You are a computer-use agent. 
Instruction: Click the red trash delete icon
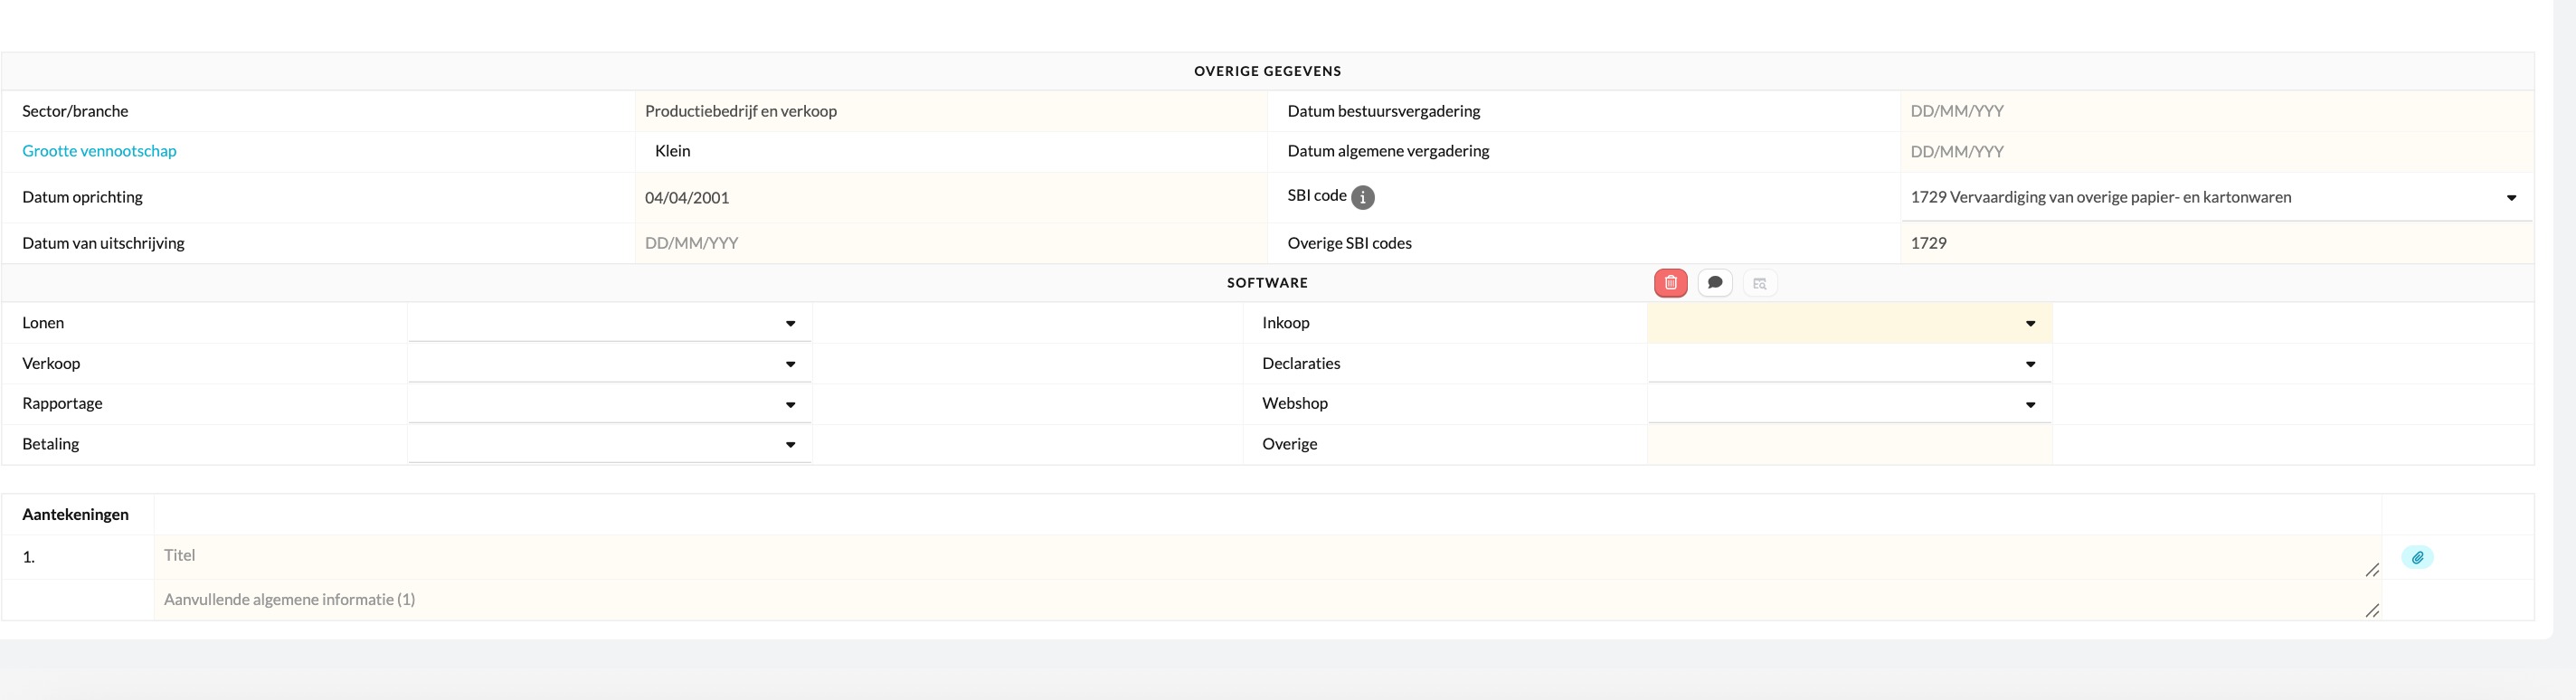coord(1670,283)
